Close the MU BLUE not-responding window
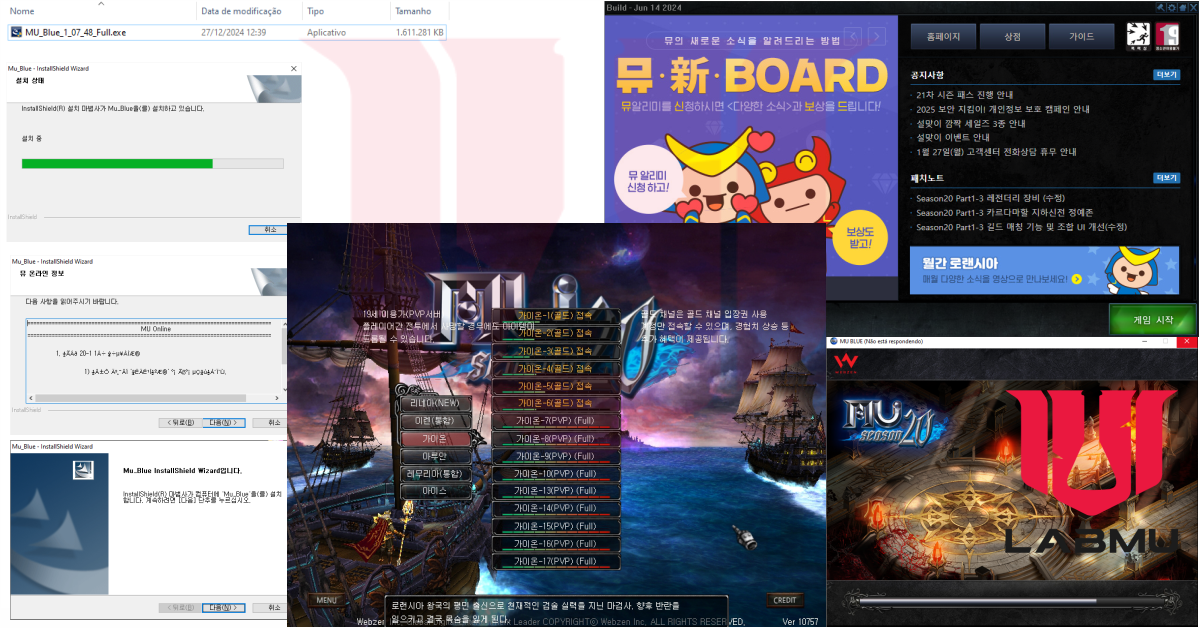The image size is (1200, 628). tap(1186, 342)
